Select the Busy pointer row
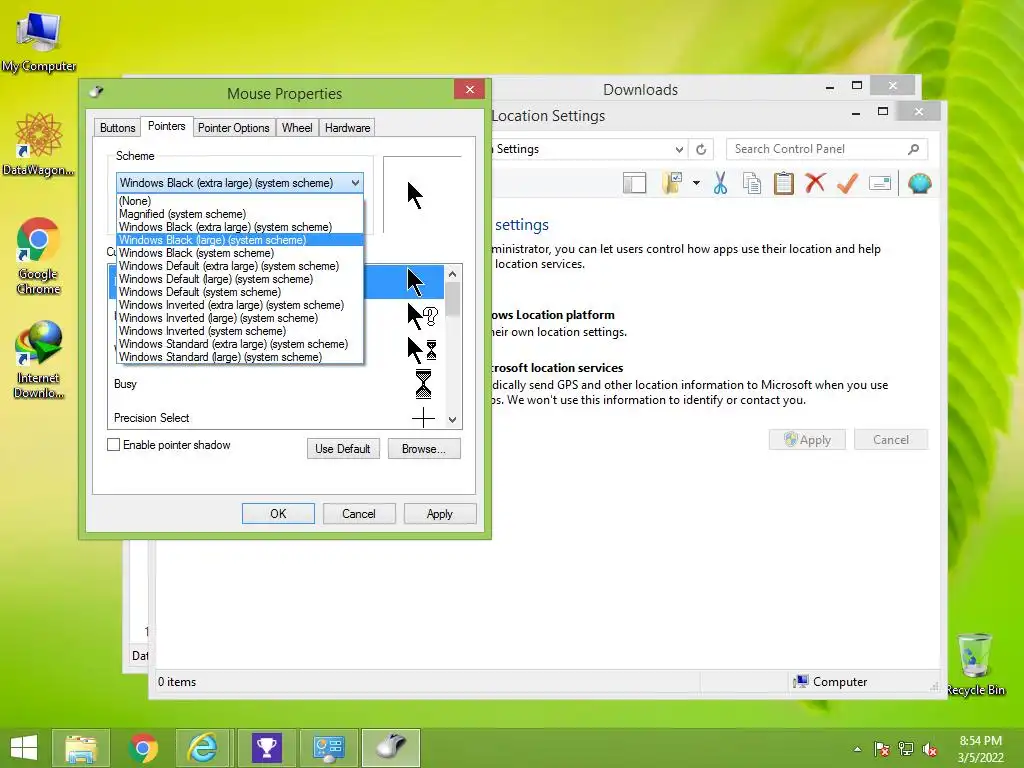The height and width of the screenshot is (768, 1024). [x=277, y=384]
